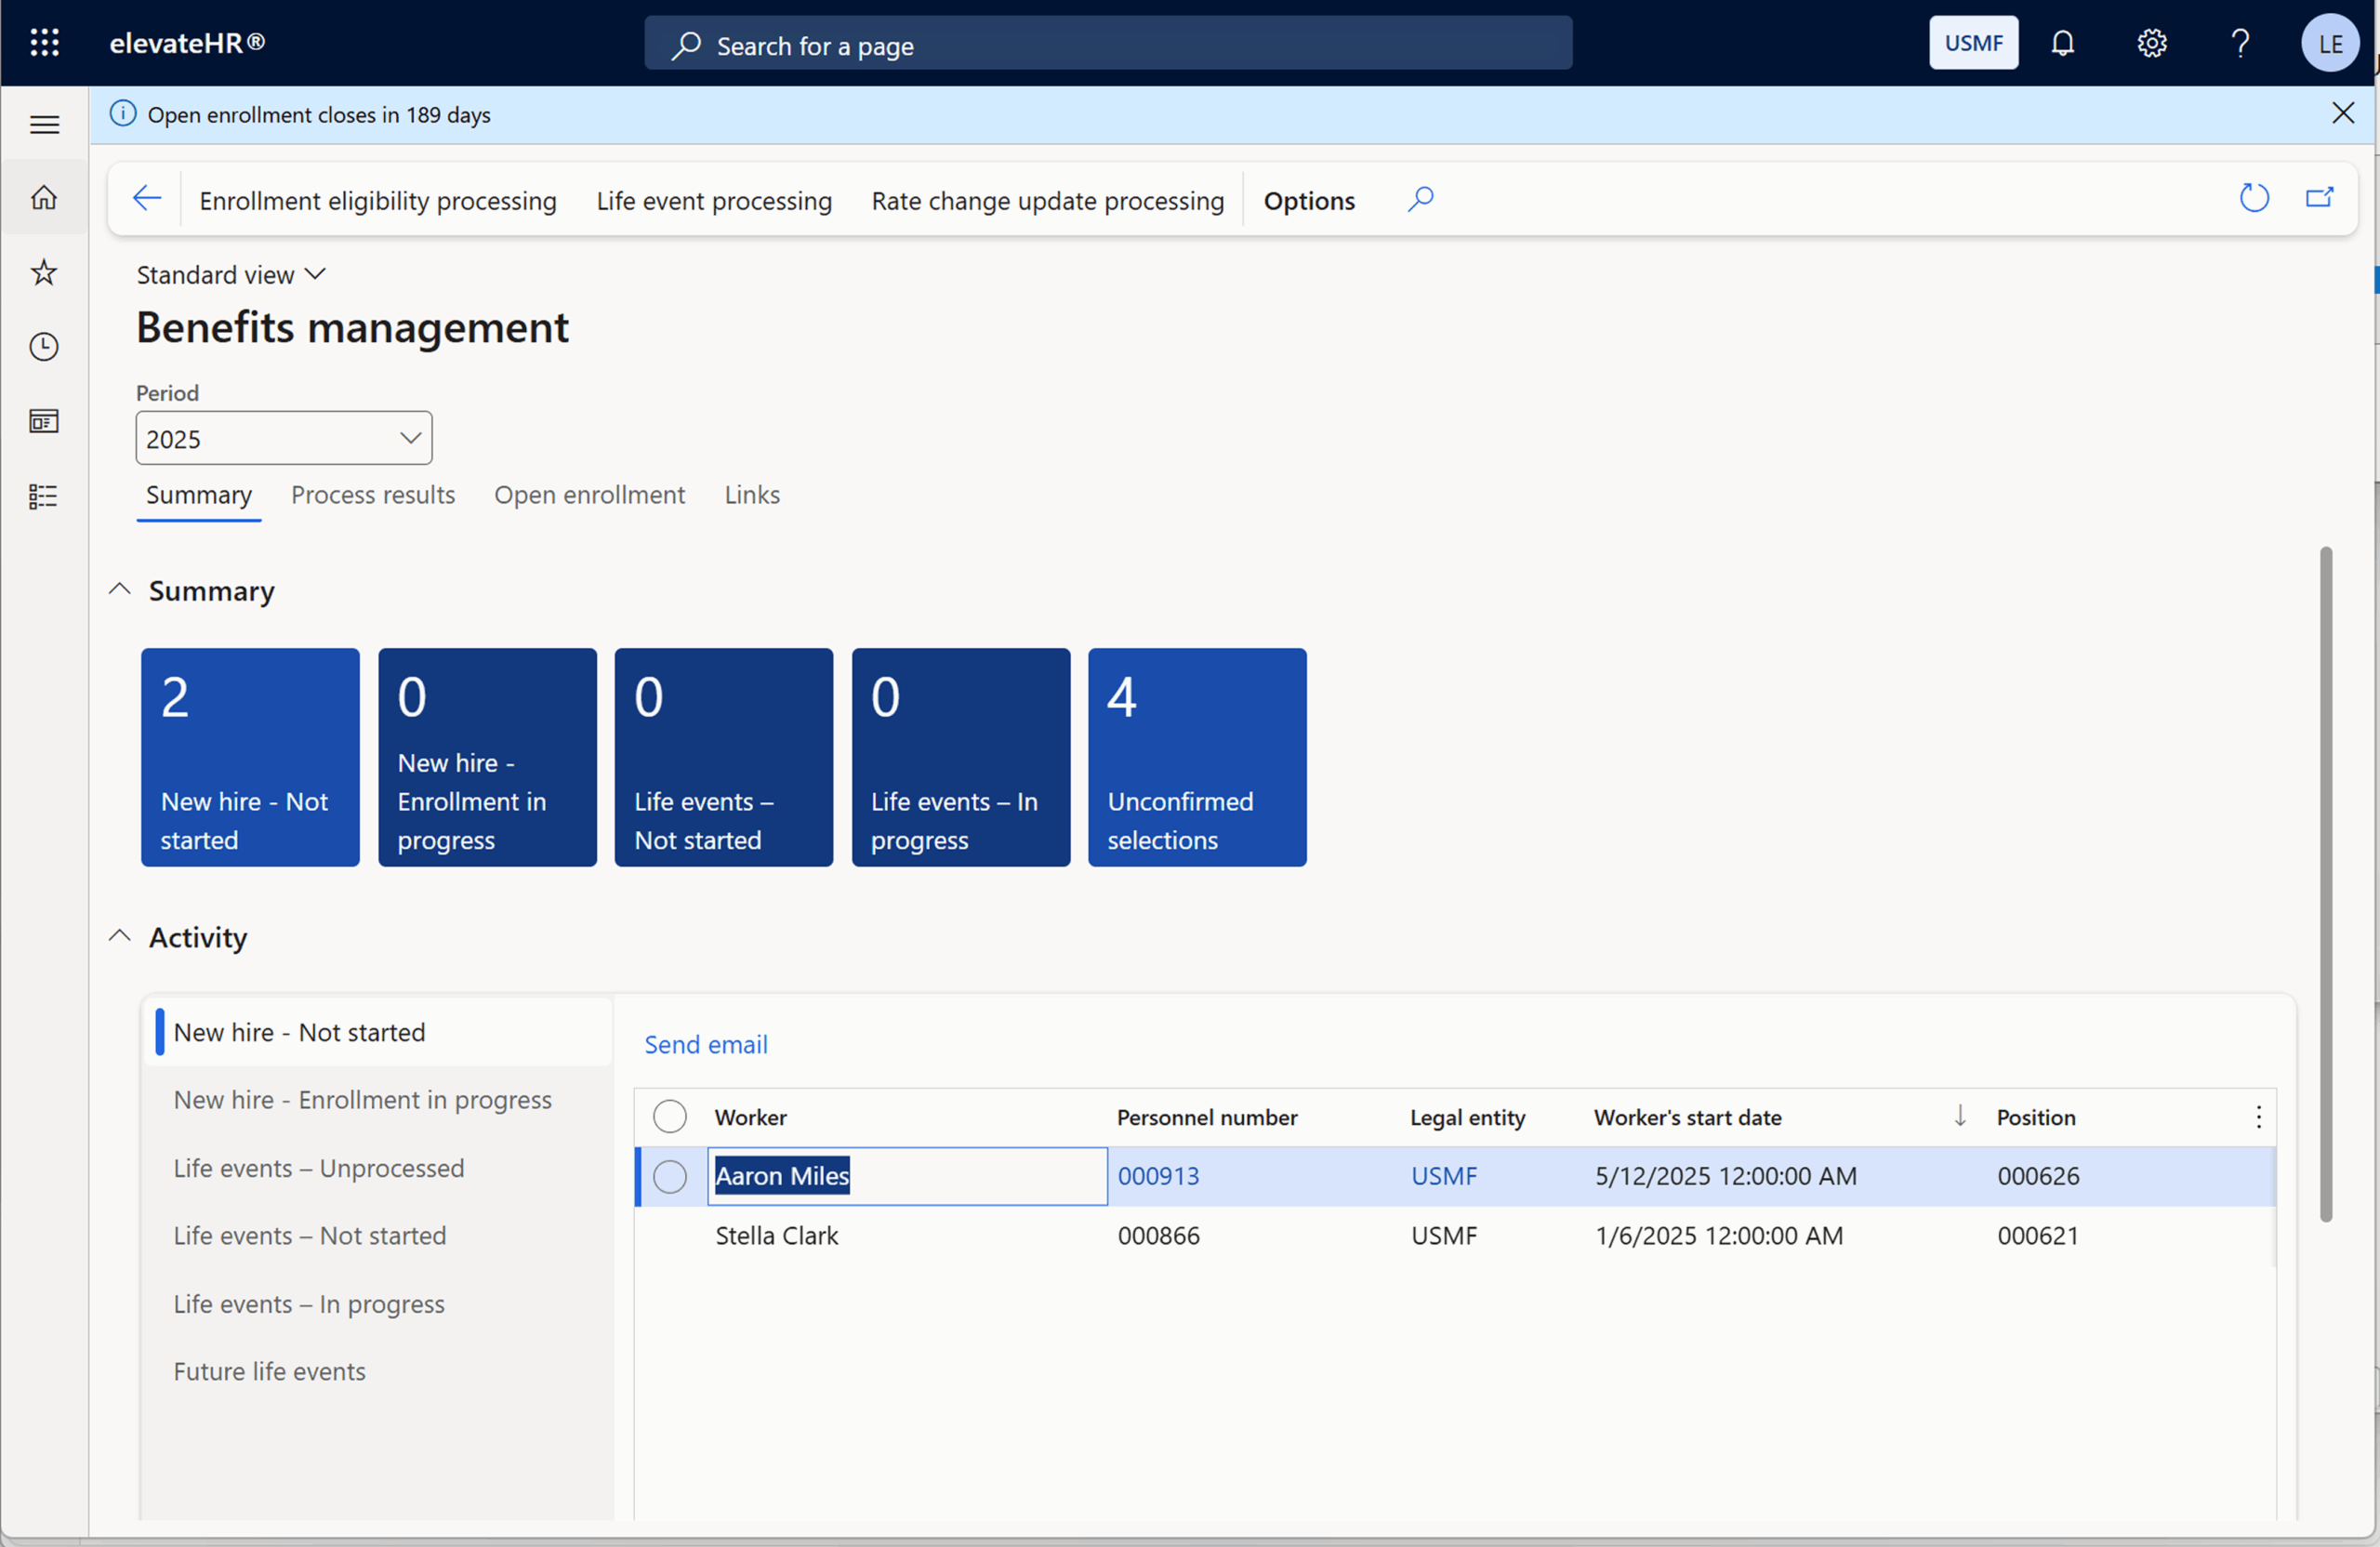Open Recent clock icon in sidebar
Screen dimensions: 2380x1547
click(44, 347)
